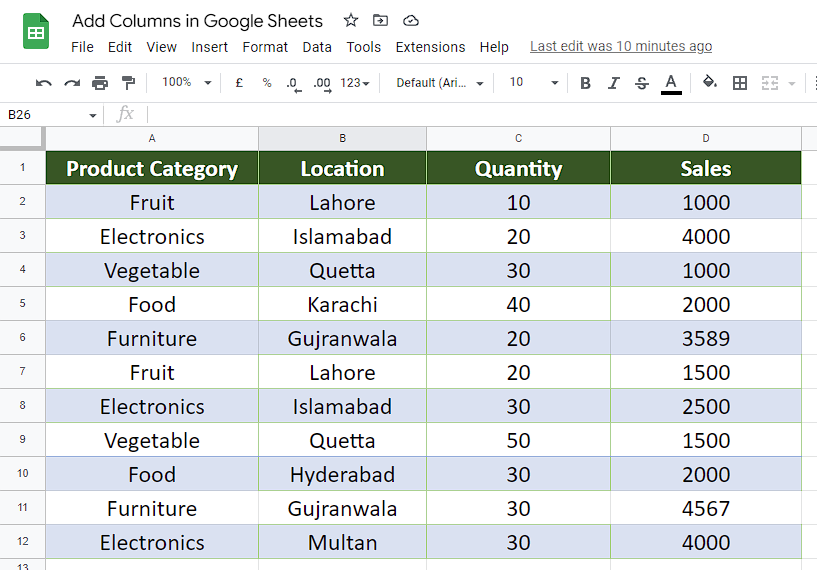Select 'Fruit' cell in row 2
Viewport: 817px width, 570px height.
point(152,202)
